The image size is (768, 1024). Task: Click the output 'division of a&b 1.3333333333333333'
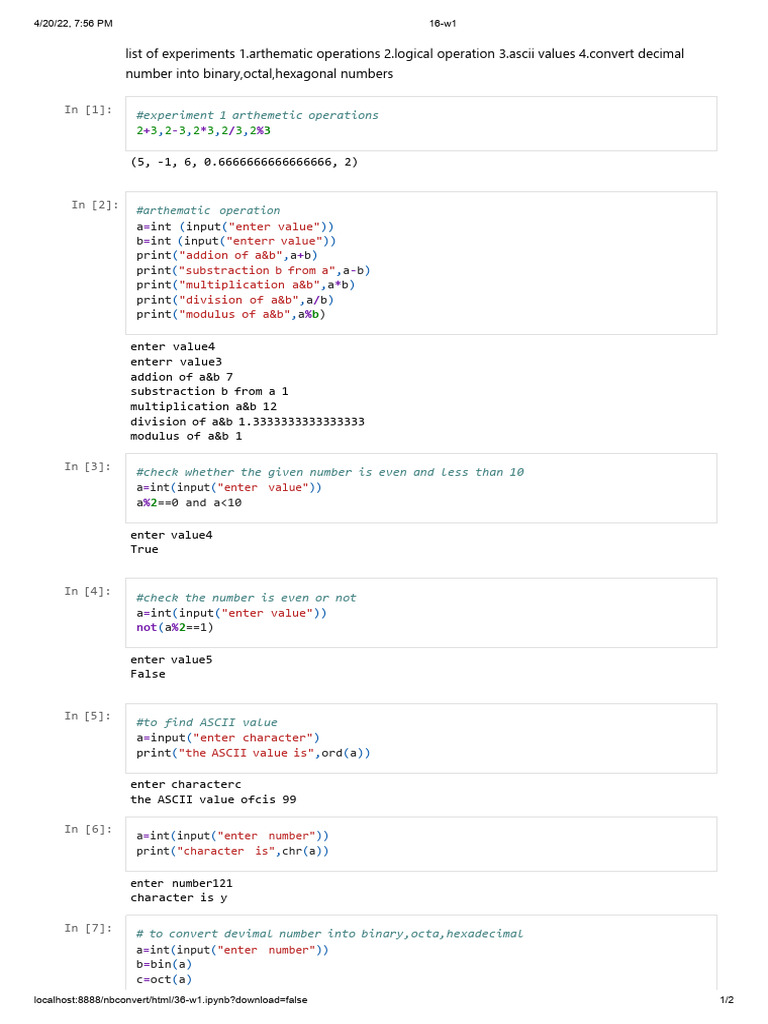tap(247, 421)
